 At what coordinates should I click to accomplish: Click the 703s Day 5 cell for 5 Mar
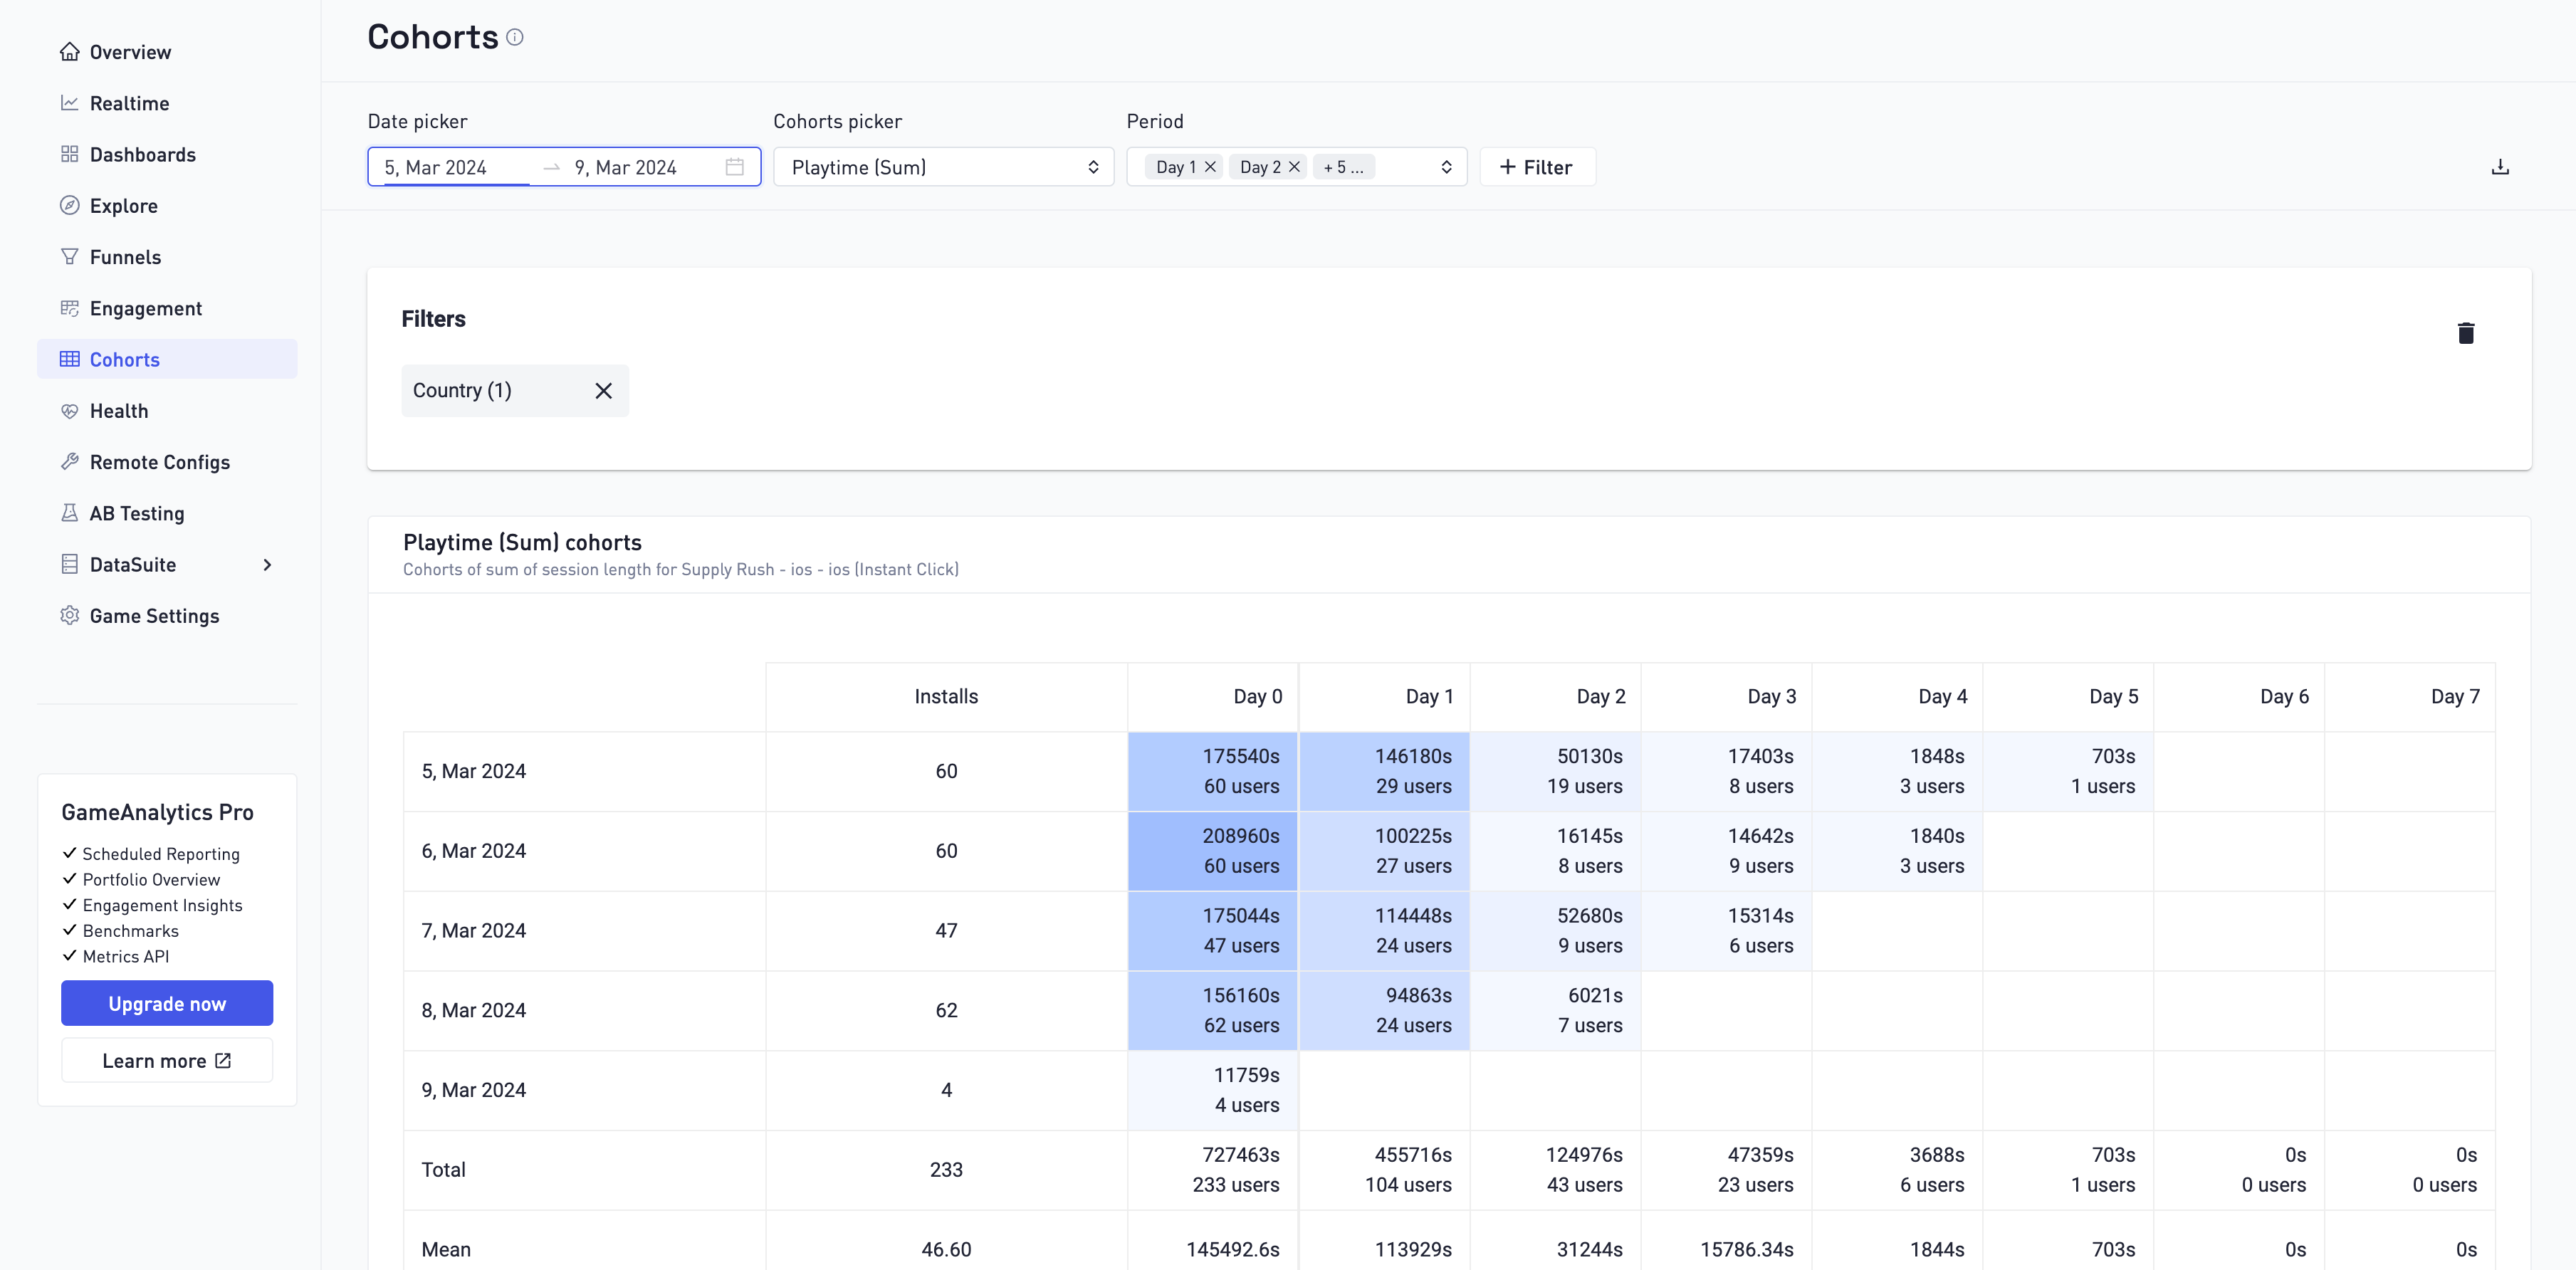click(2068, 771)
